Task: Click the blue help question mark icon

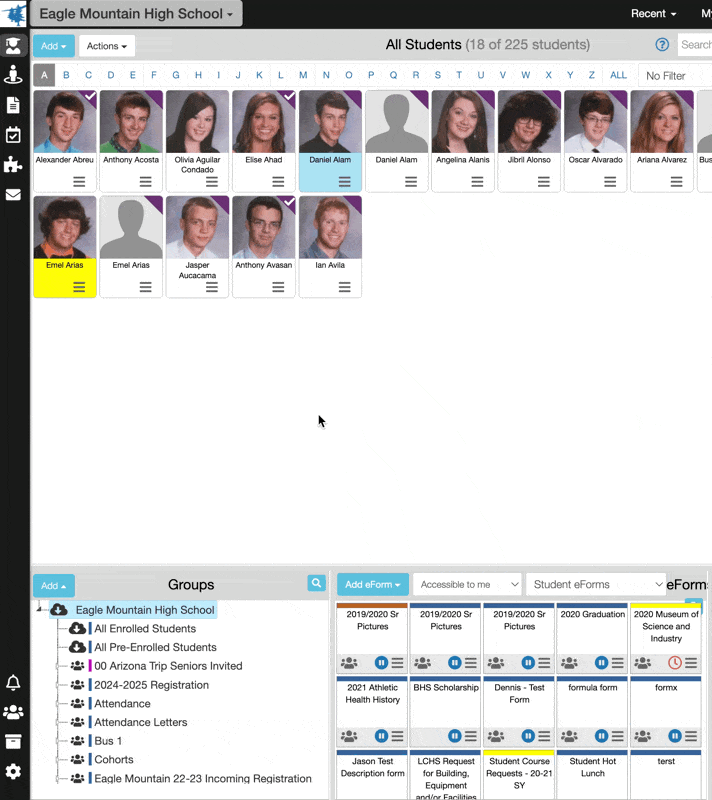Action: point(662,45)
